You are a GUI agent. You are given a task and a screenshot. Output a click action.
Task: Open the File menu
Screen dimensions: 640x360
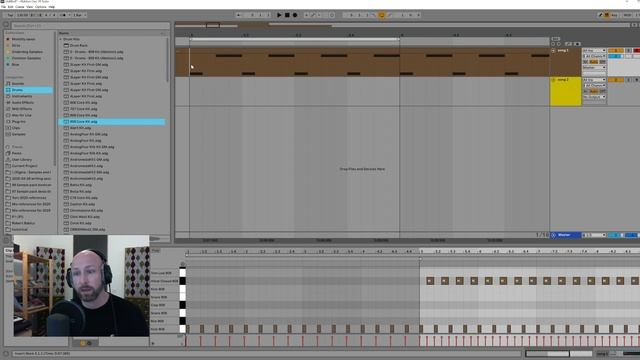pos(3,7)
